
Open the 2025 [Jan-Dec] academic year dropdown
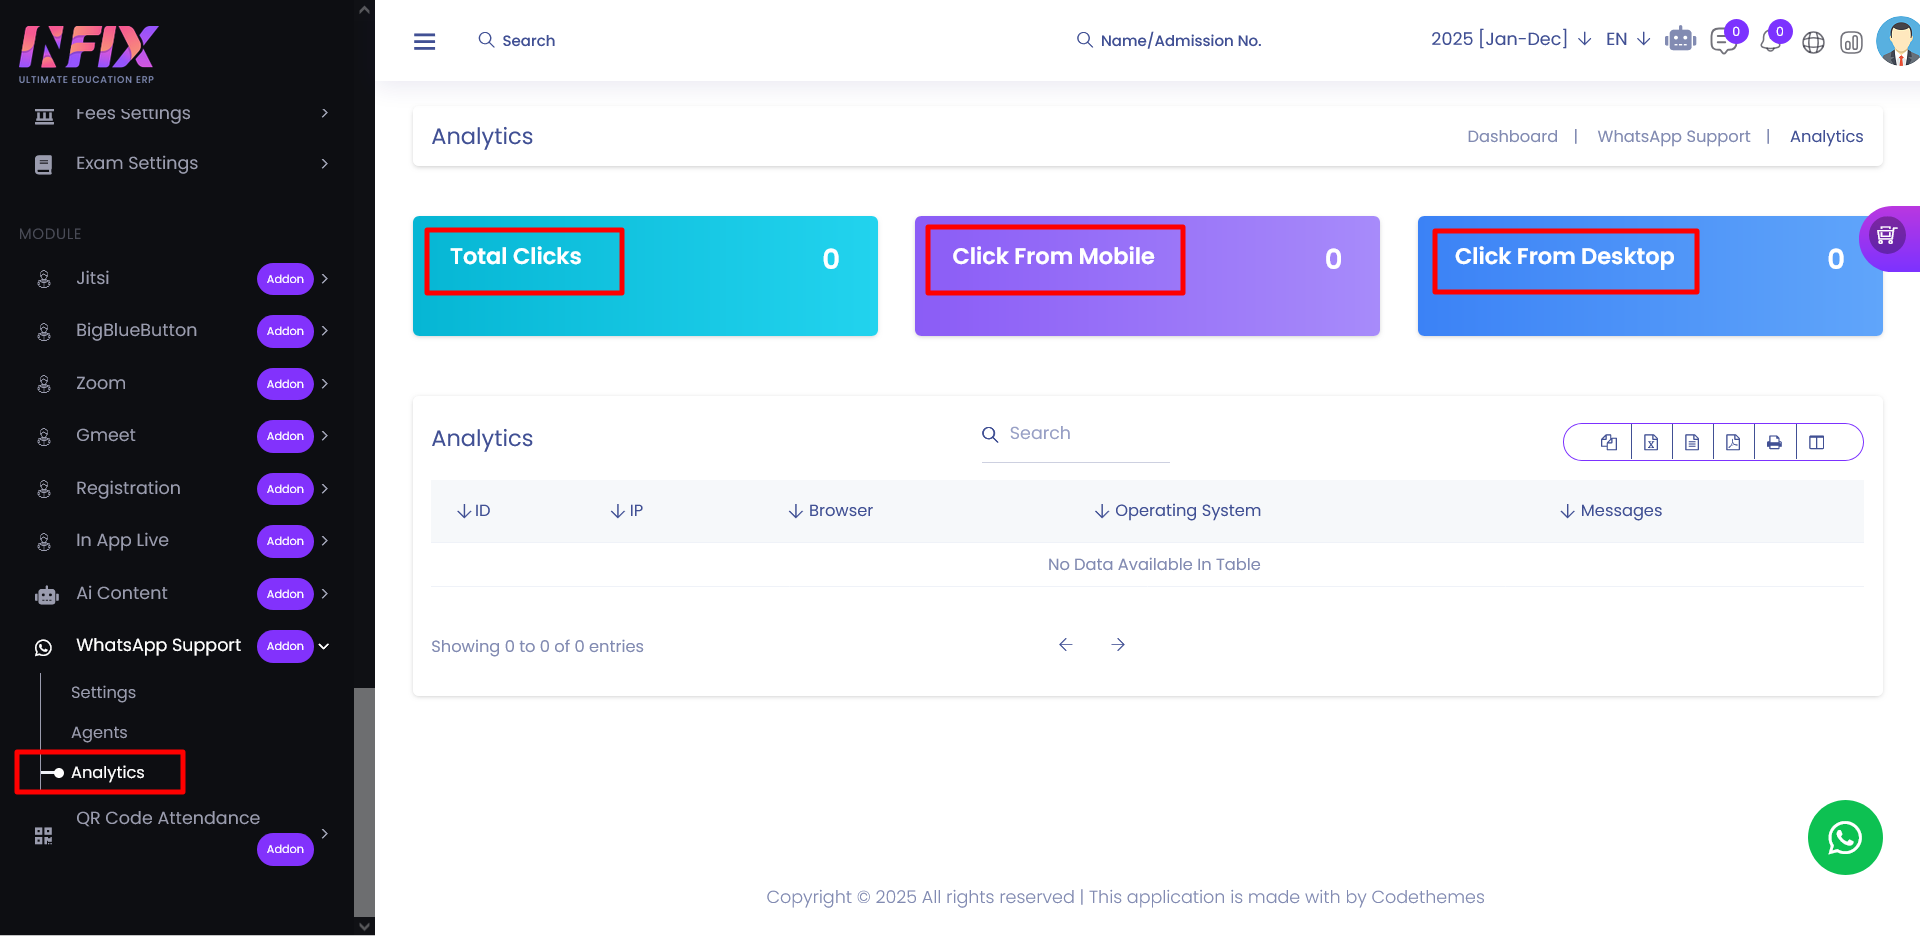coord(1510,39)
